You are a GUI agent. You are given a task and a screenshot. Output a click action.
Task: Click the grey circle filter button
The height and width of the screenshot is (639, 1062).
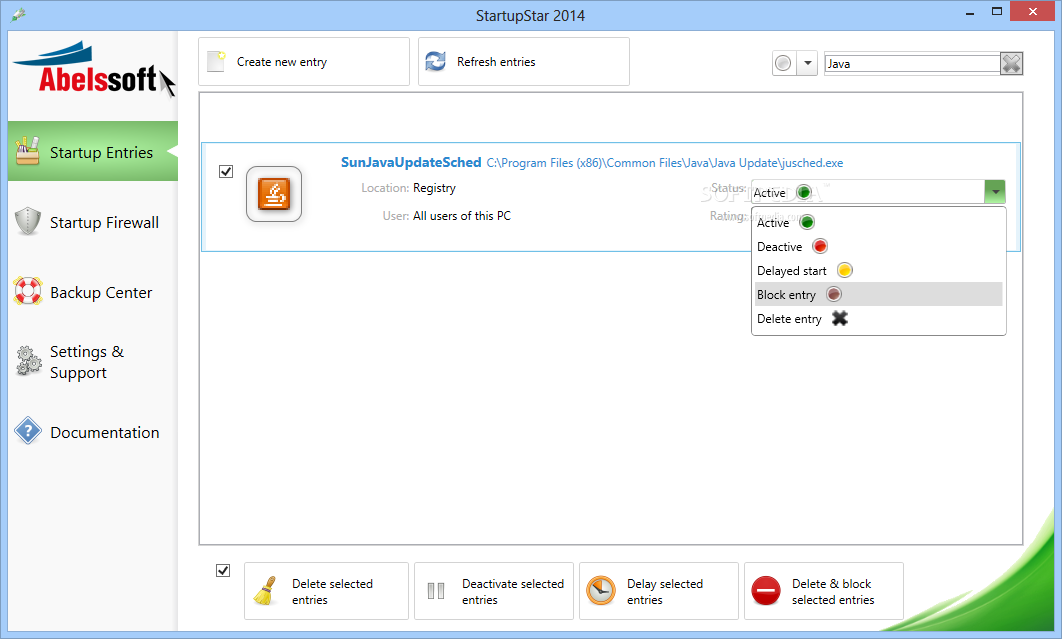click(784, 64)
